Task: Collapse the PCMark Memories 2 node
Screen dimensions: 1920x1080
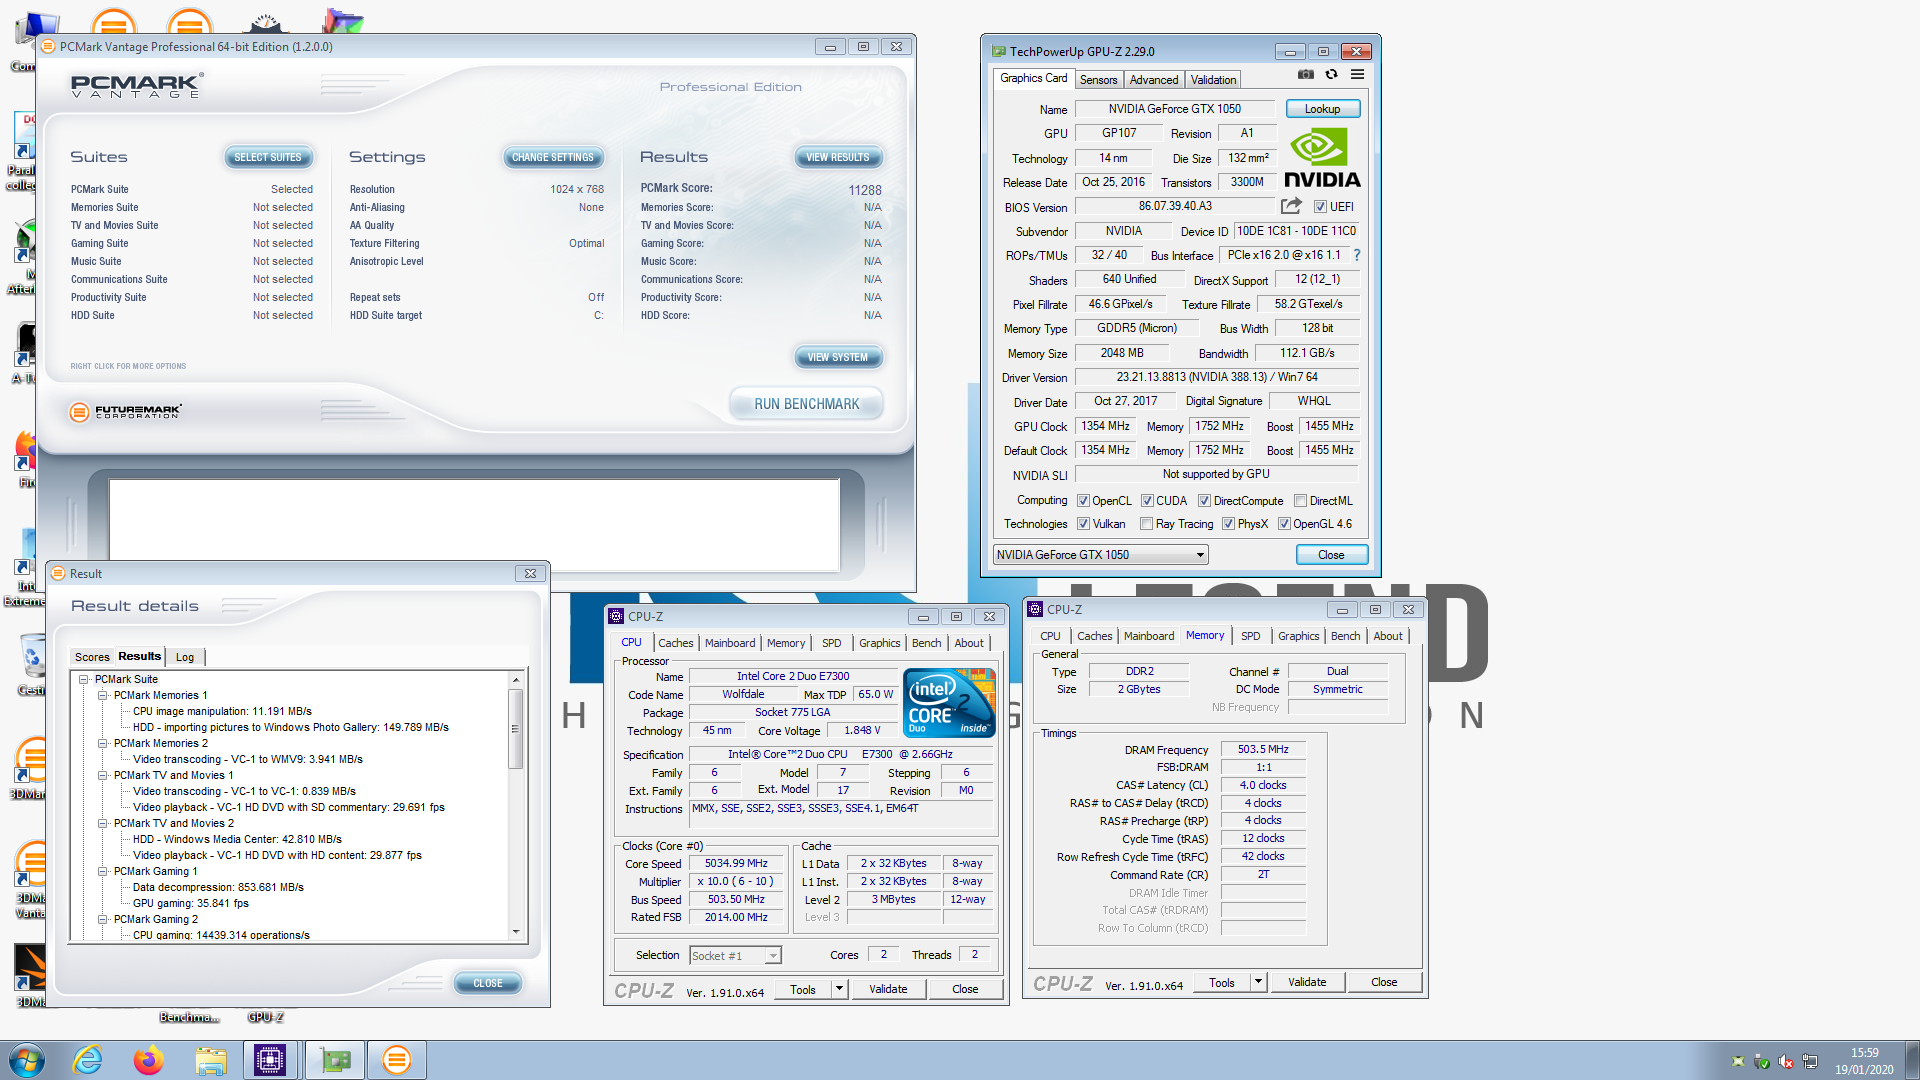Action: pos(102,744)
